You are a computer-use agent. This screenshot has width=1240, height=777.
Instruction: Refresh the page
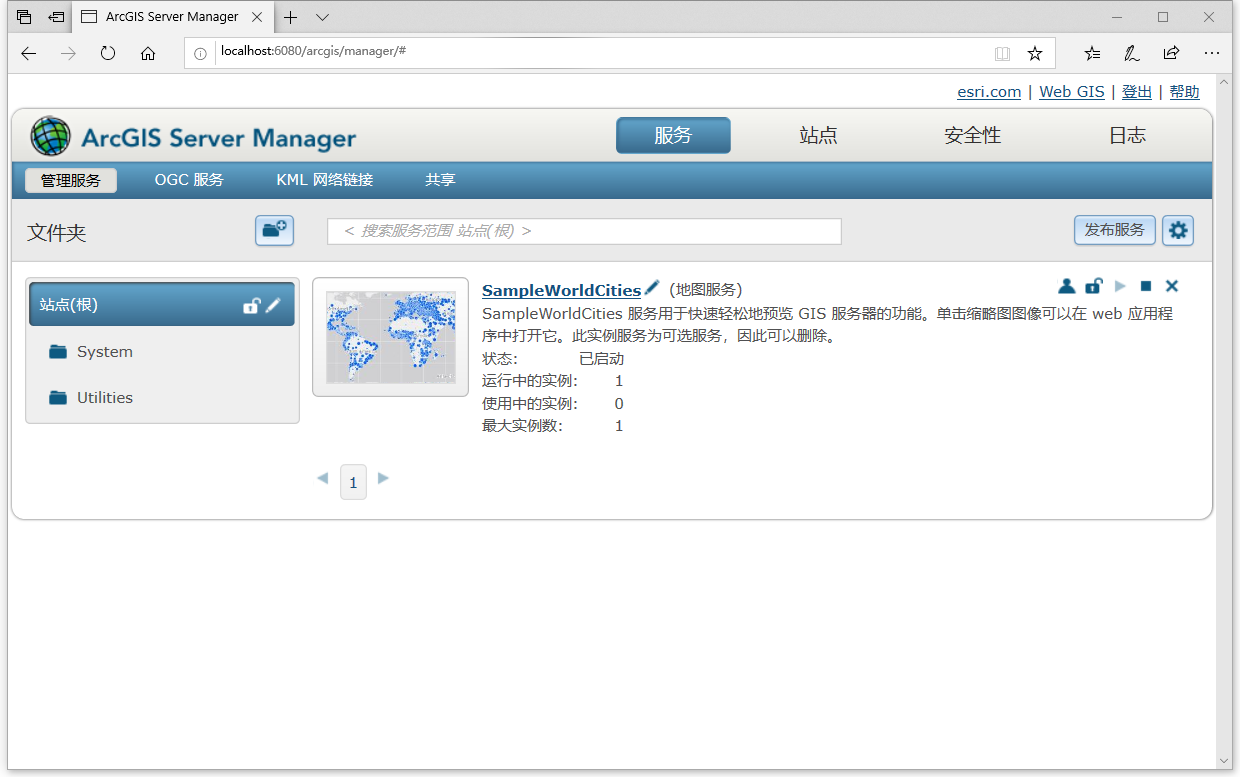tap(108, 54)
